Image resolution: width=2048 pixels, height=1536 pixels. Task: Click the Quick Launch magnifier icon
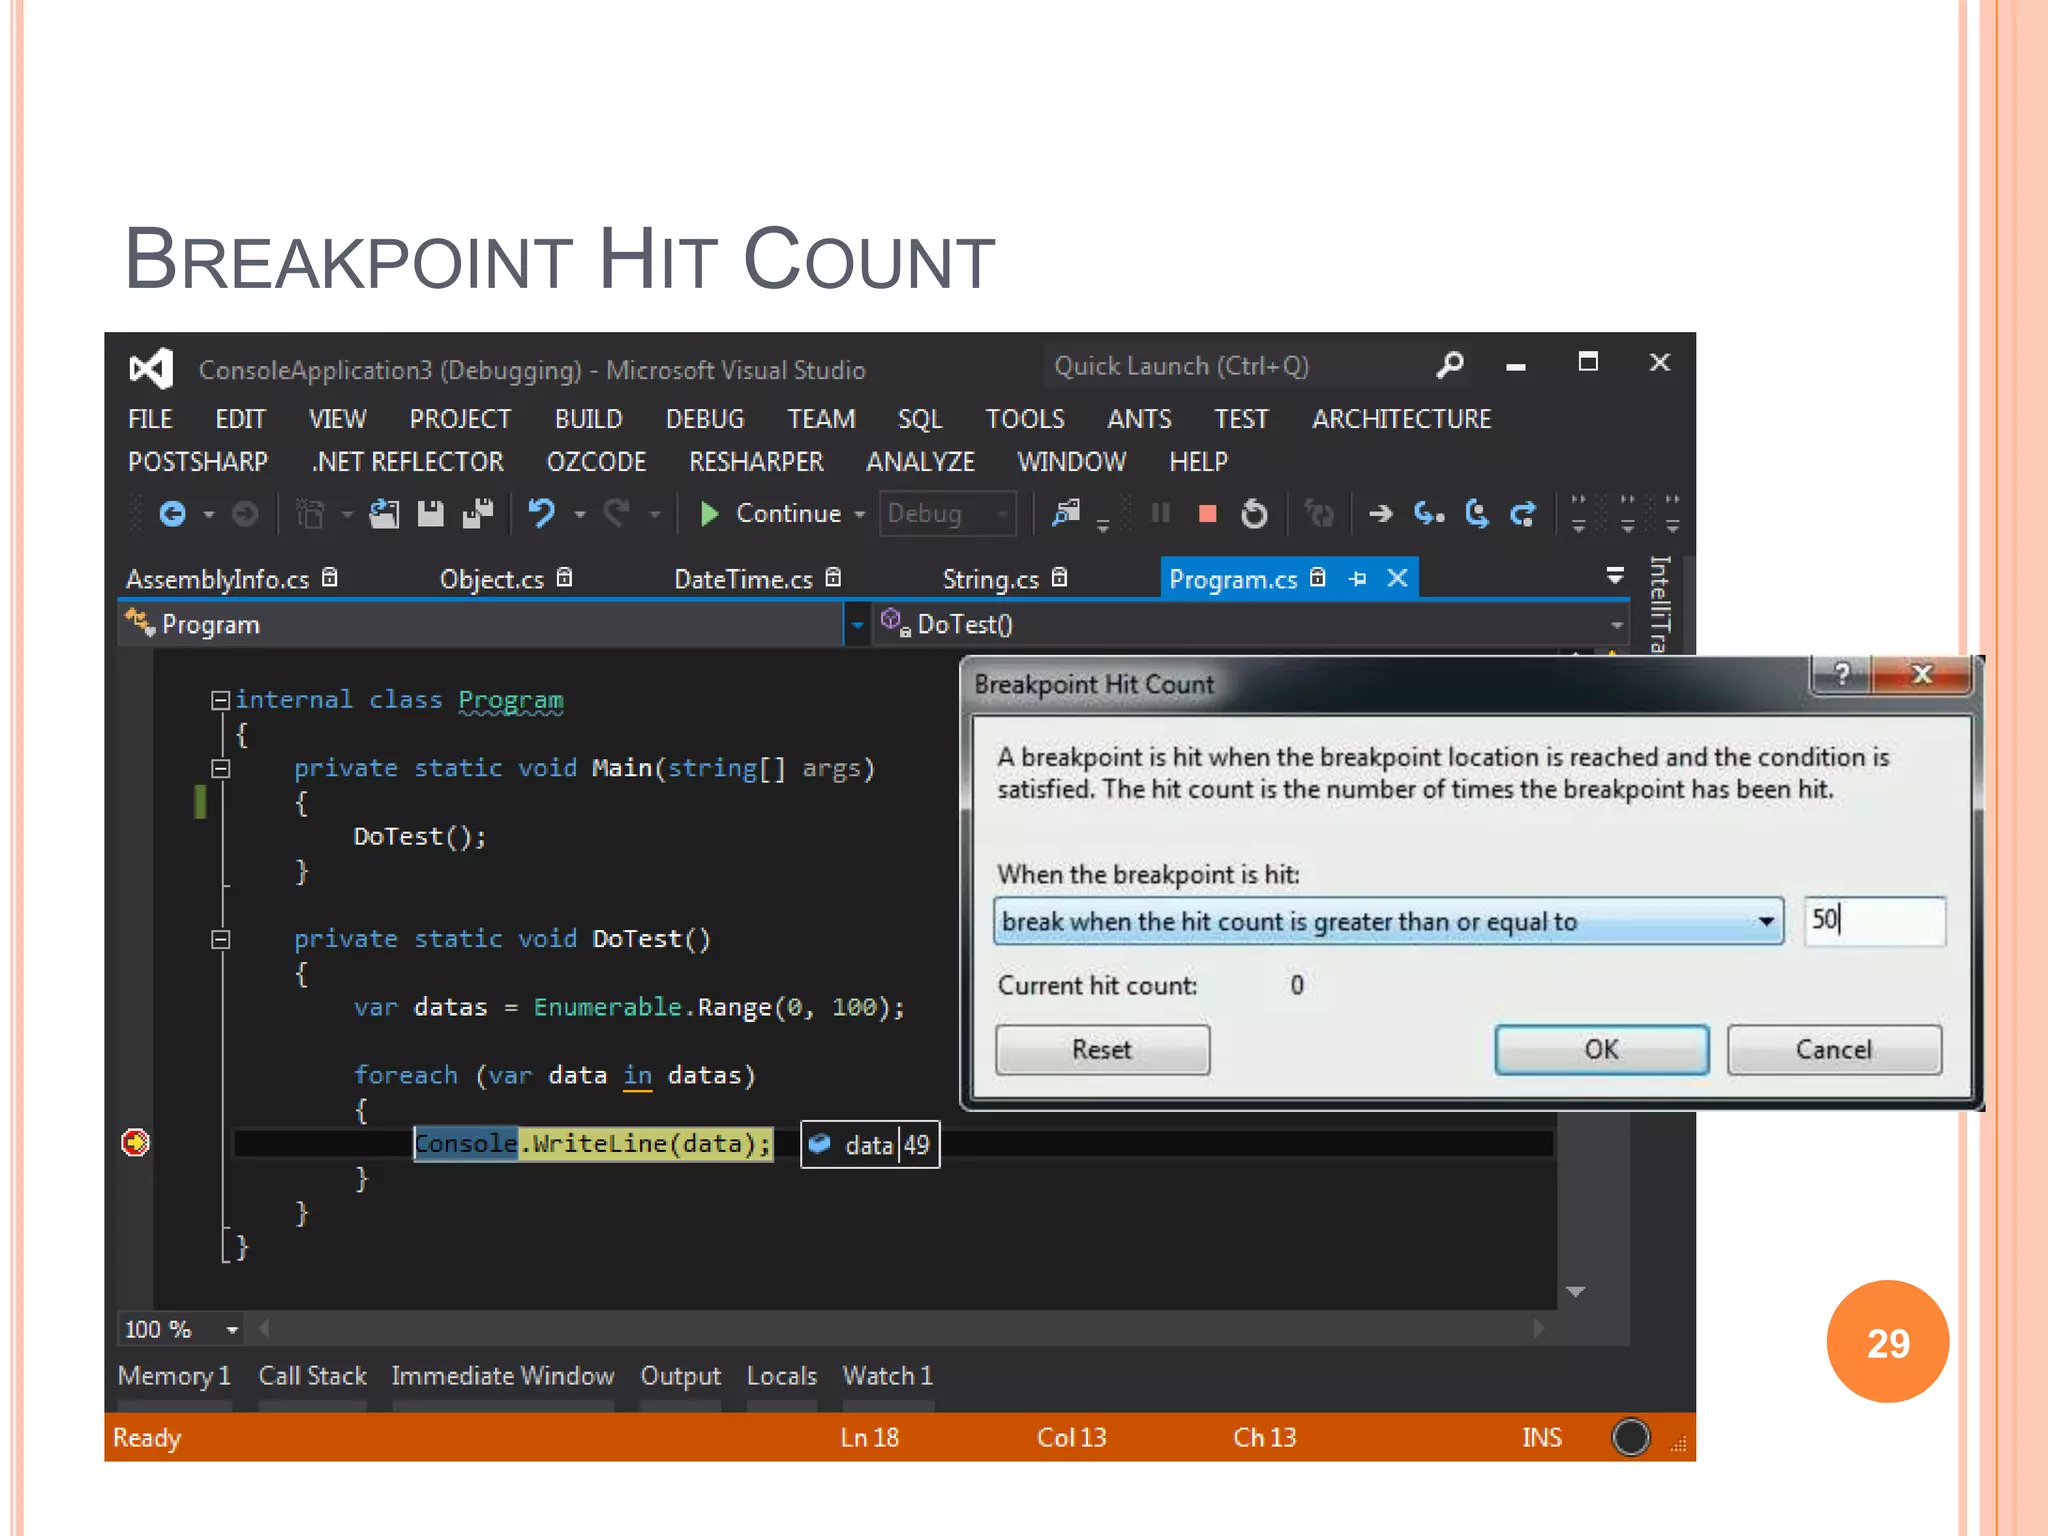1450,366
